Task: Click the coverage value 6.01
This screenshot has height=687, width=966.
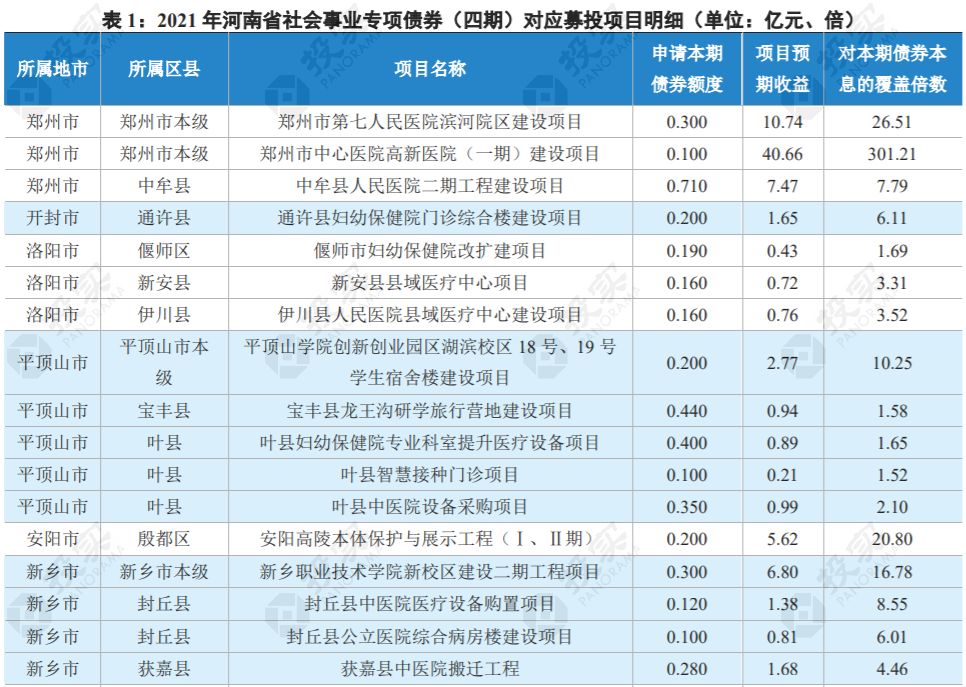Action: [892, 636]
